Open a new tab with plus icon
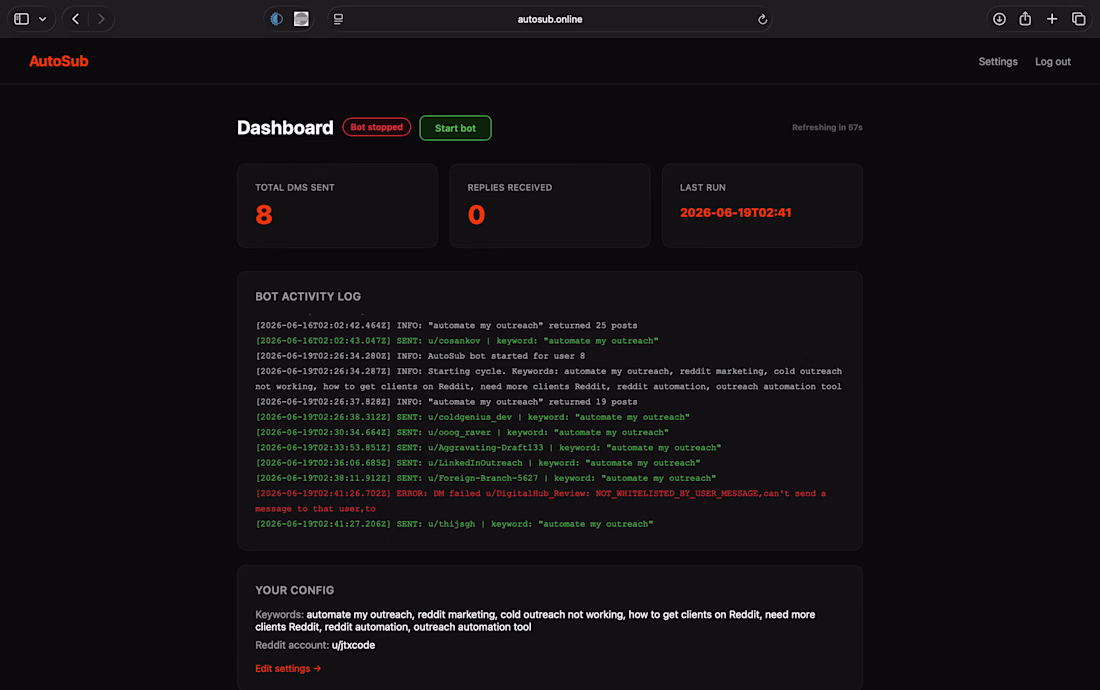The height and width of the screenshot is (690, 1100). tap(1052, 19)
